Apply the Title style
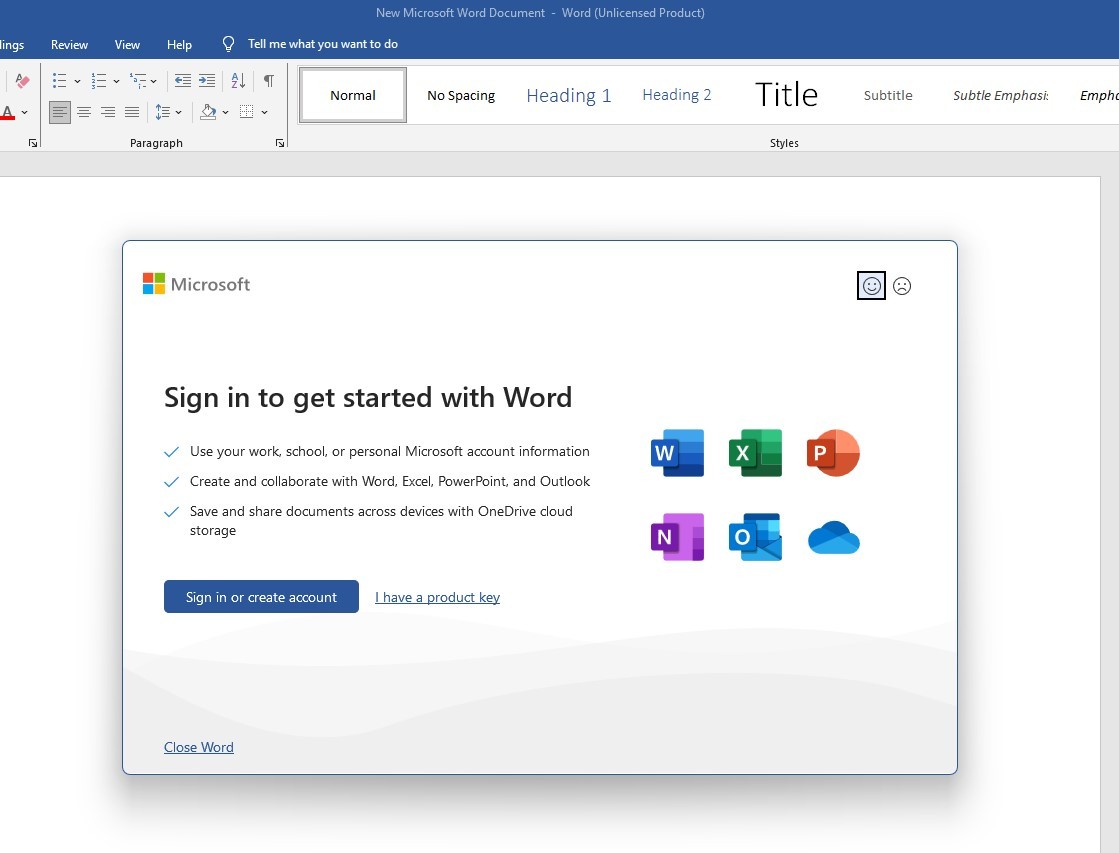The width and height of the screenshot is (1119, 853). pyautogui.click(x=786, y=95)
